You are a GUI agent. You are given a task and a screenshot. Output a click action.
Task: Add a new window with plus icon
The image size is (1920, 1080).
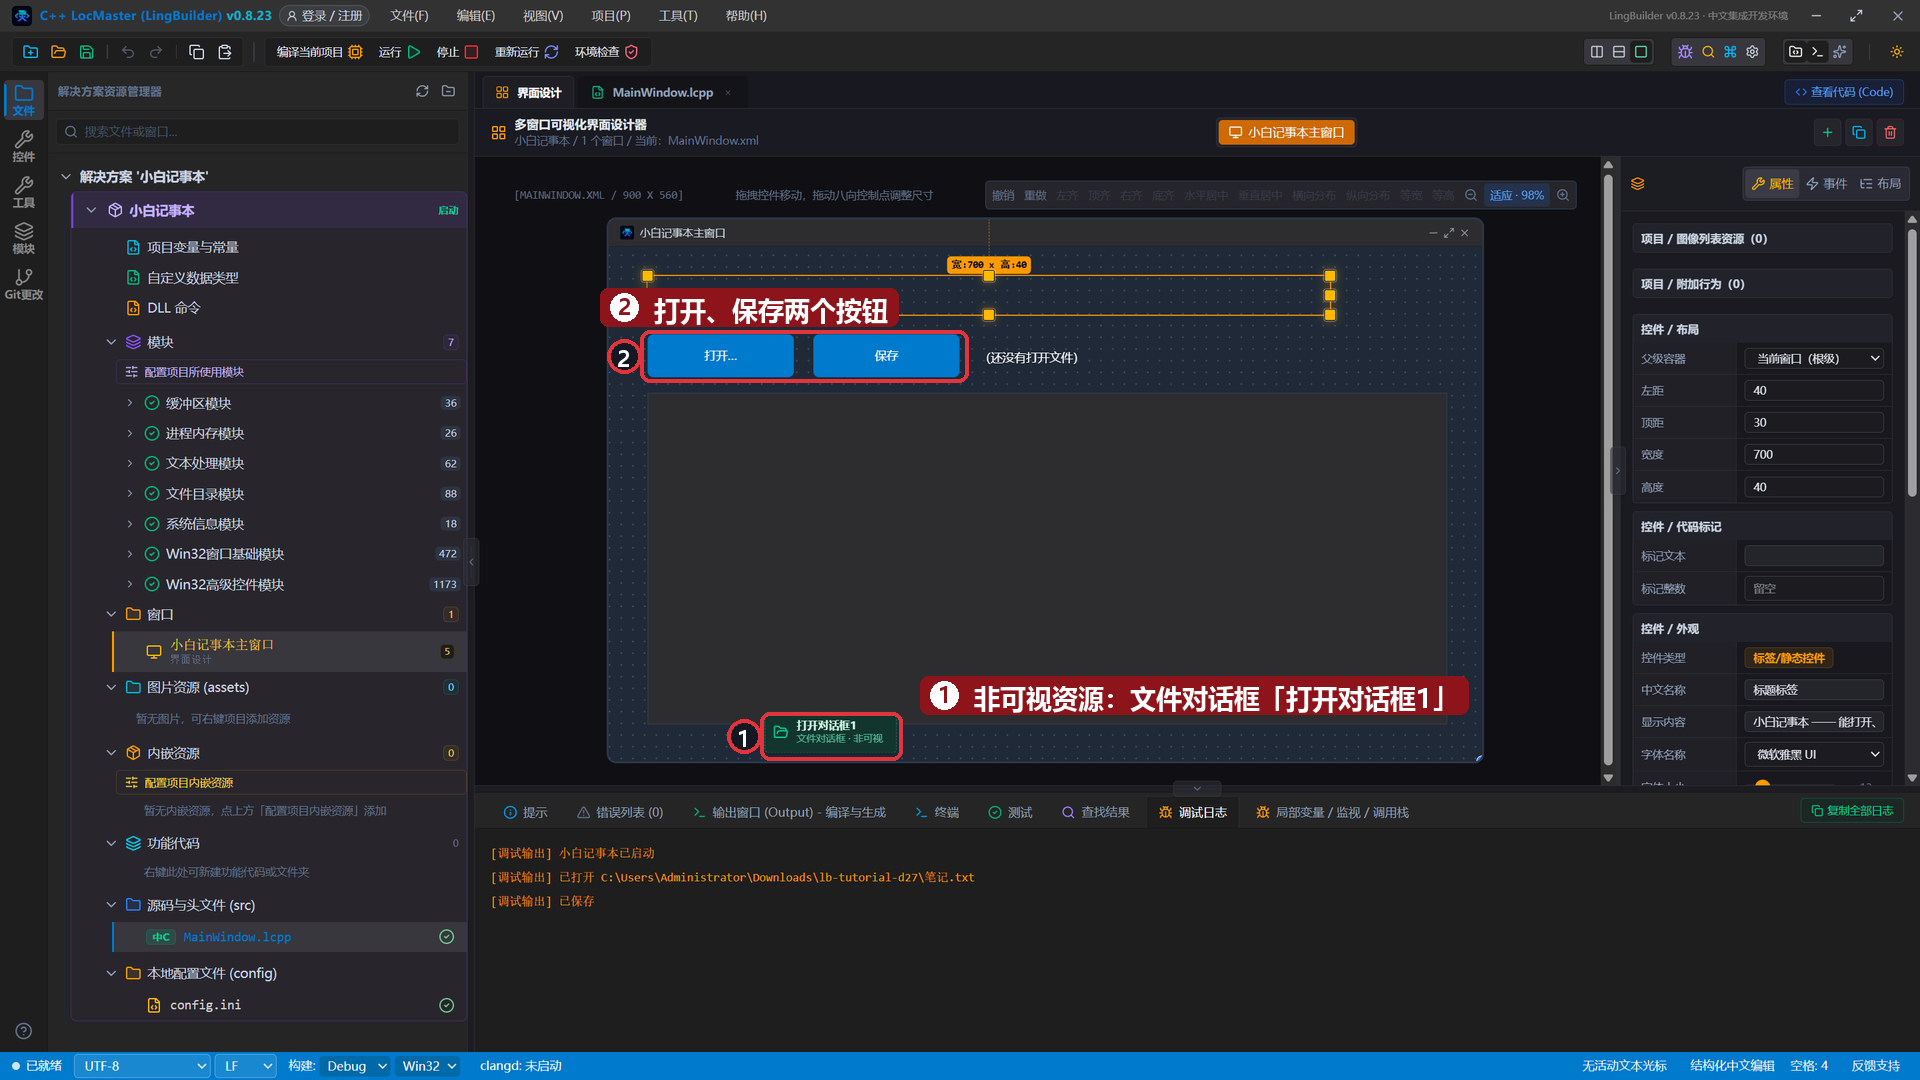[1827, 132]
